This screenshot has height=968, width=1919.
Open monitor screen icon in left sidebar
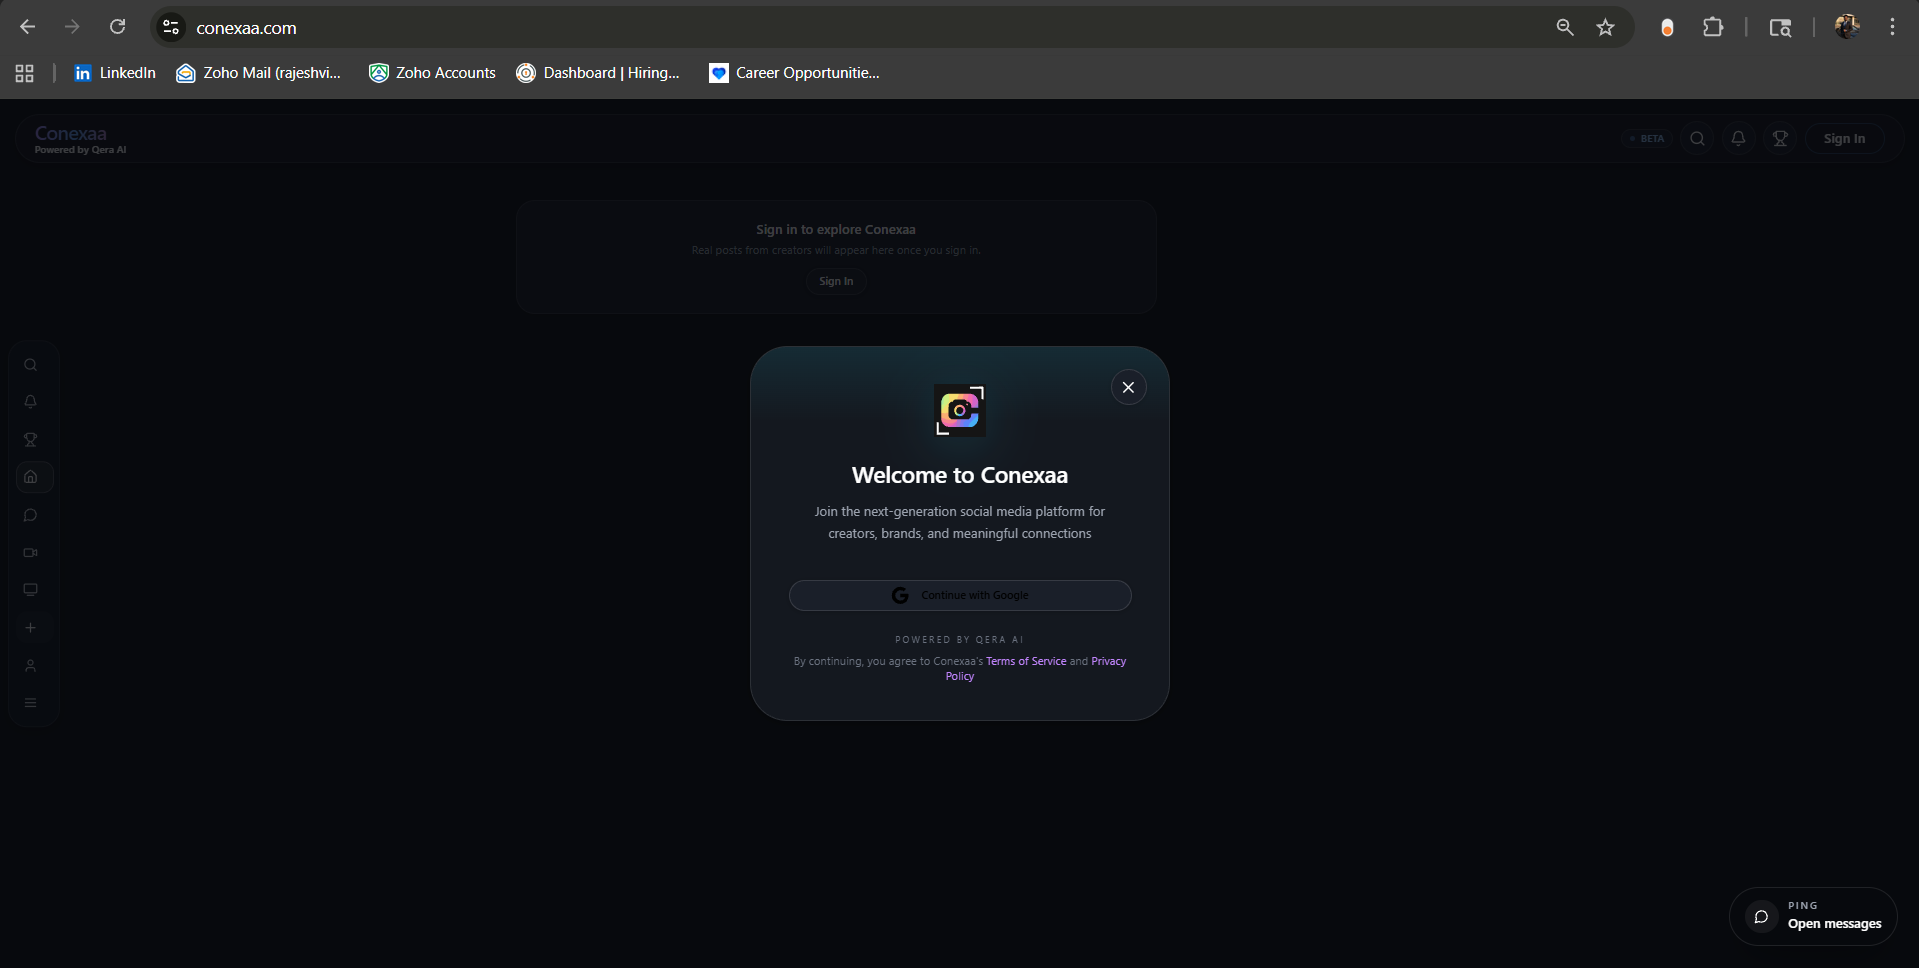(x=31, y=590)
